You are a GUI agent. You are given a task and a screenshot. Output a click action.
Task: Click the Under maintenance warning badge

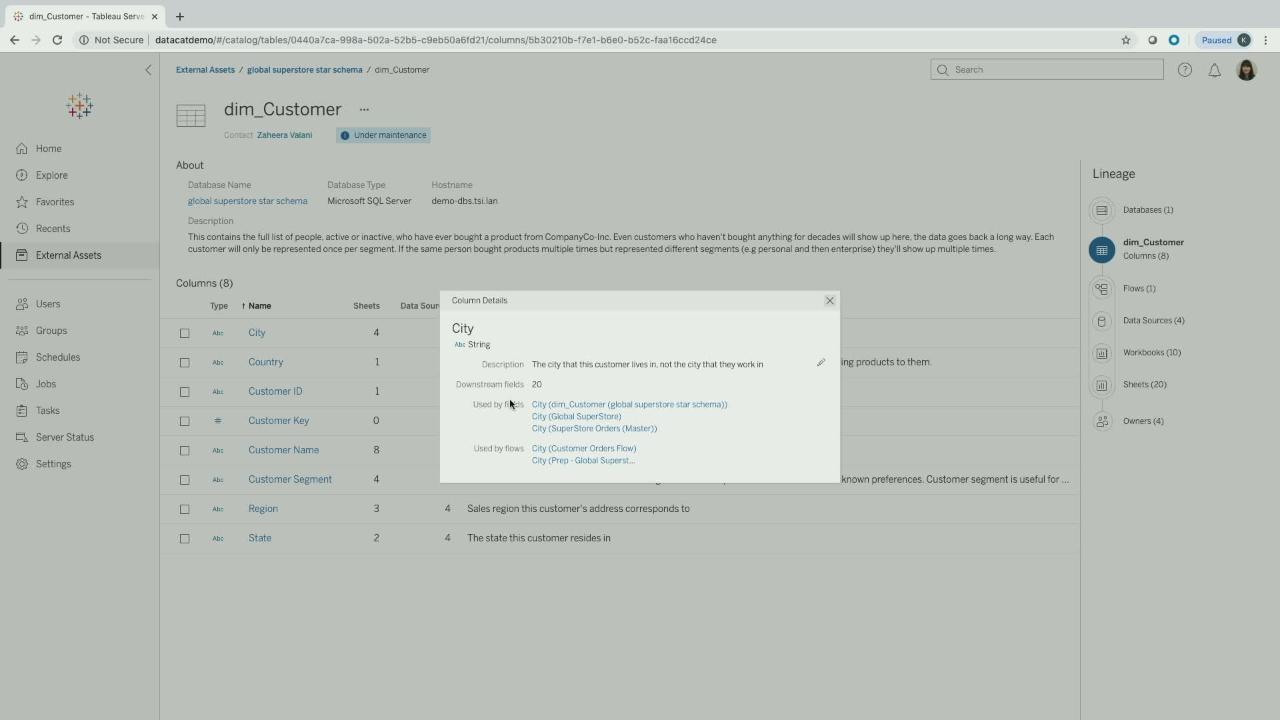pyautogui.click(x=384, y=135)
